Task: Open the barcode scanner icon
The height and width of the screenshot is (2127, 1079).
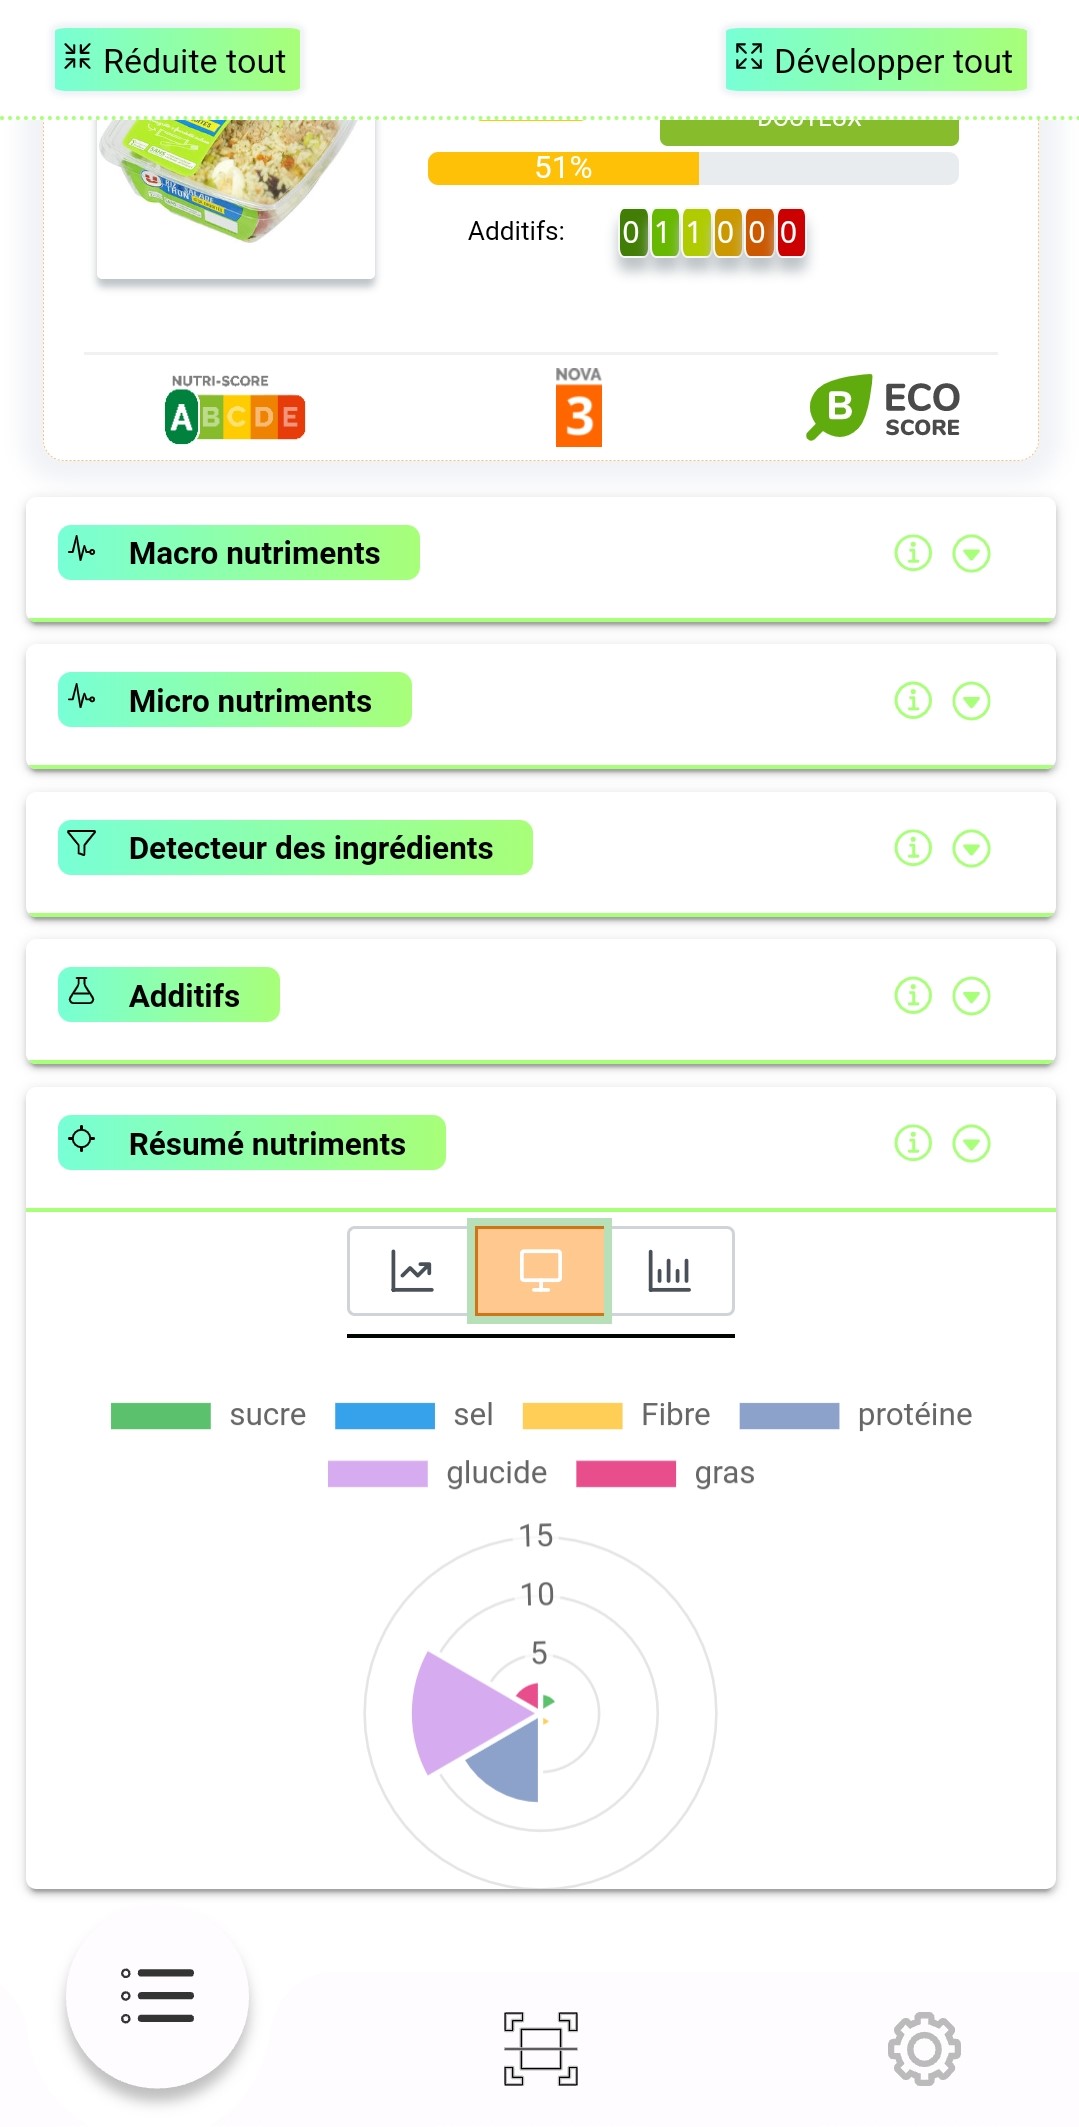Action: [540, 2048]
